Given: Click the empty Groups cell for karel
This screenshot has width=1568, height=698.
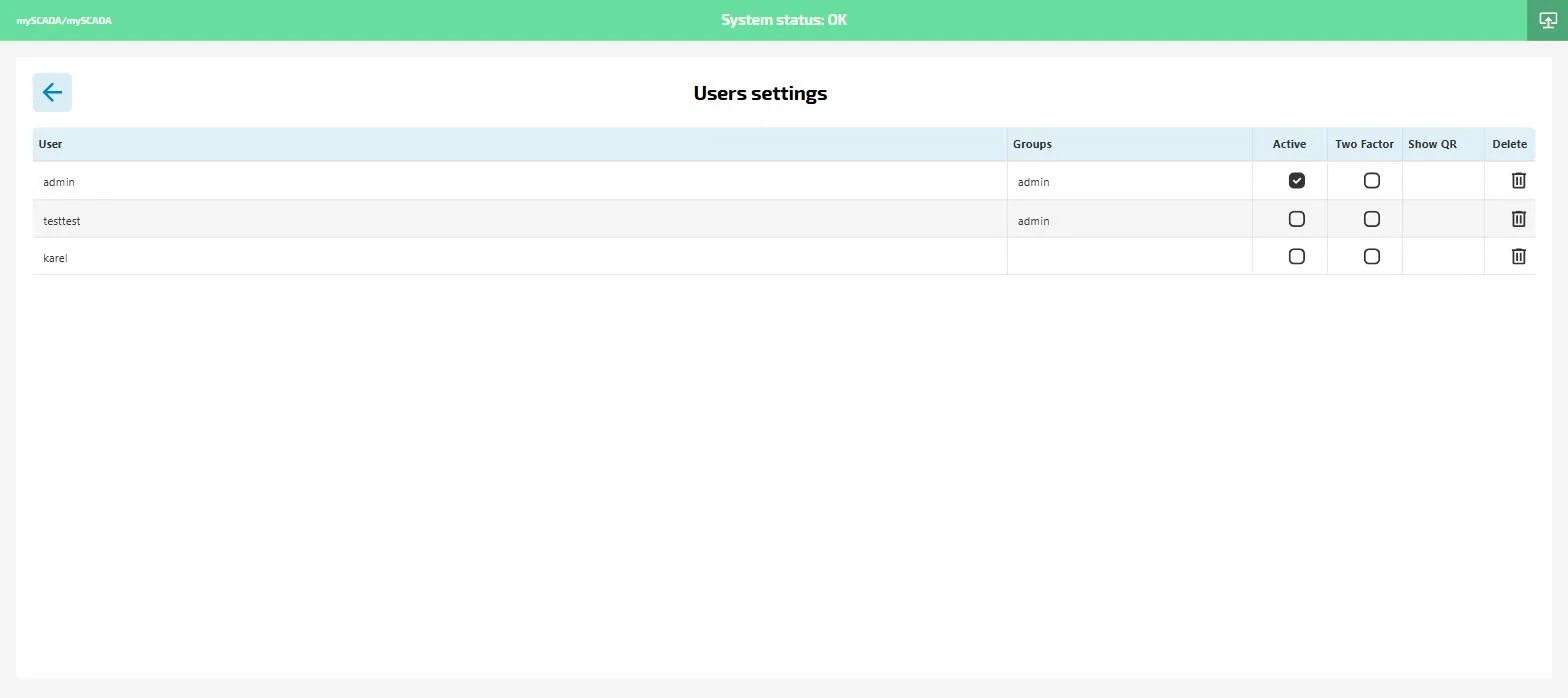Looking at the screenshot, I should pyautogui.click(x=1130, y=257).
